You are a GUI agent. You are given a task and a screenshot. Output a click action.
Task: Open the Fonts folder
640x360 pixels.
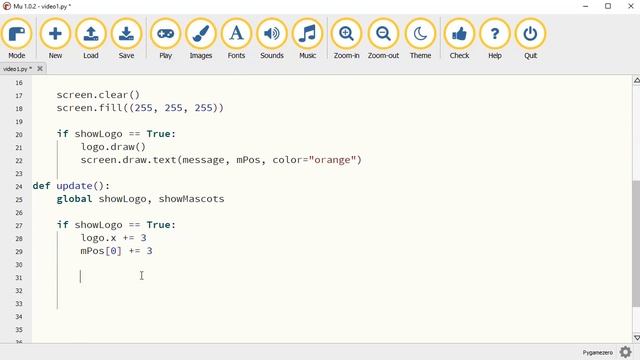click(236, 39)
